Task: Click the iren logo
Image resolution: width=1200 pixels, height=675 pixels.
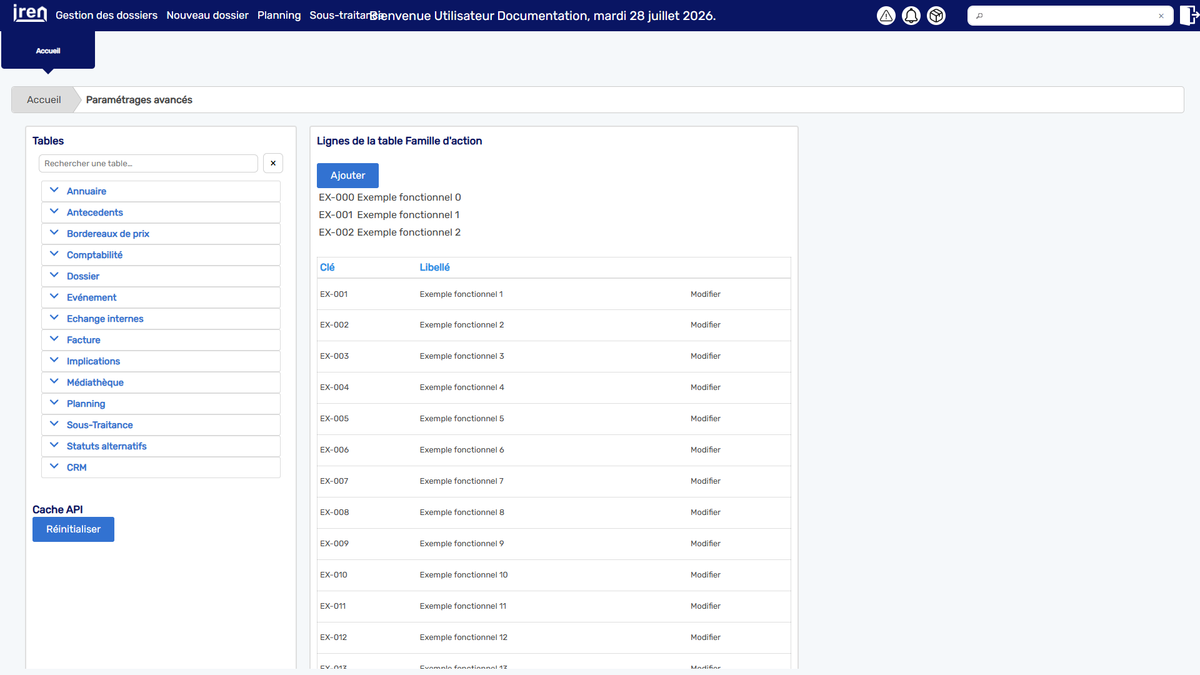Action: 30,14
